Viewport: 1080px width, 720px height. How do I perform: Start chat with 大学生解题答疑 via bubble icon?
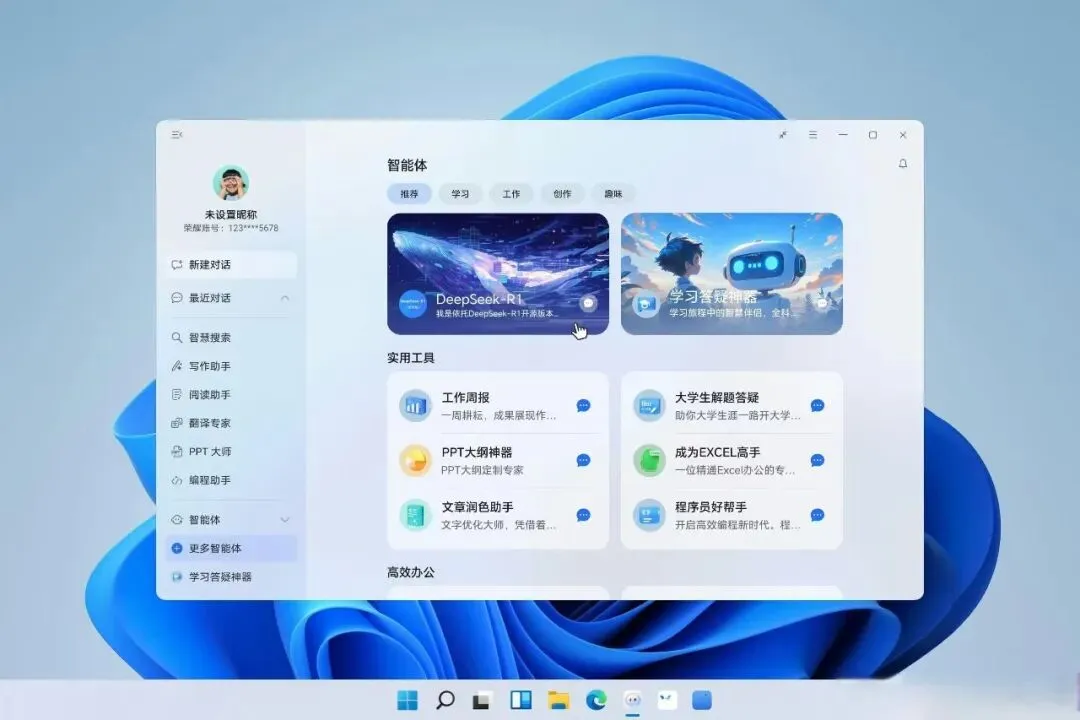coord(818,406)
